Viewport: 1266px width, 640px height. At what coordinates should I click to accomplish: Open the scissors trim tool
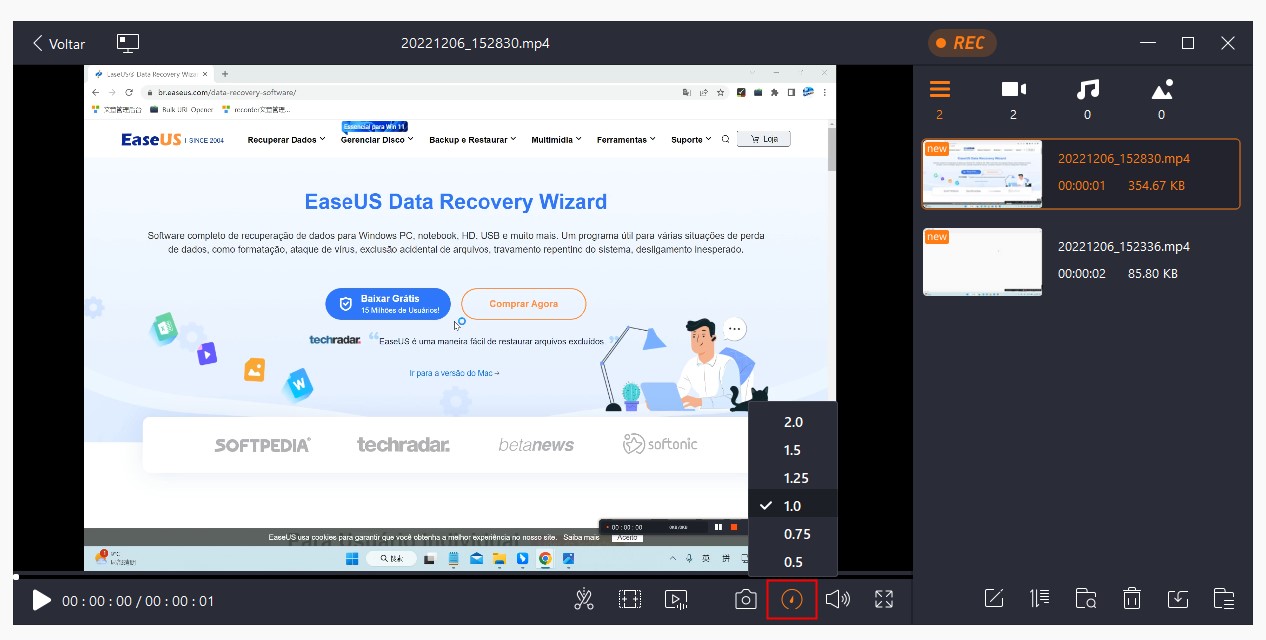[584, 599]
